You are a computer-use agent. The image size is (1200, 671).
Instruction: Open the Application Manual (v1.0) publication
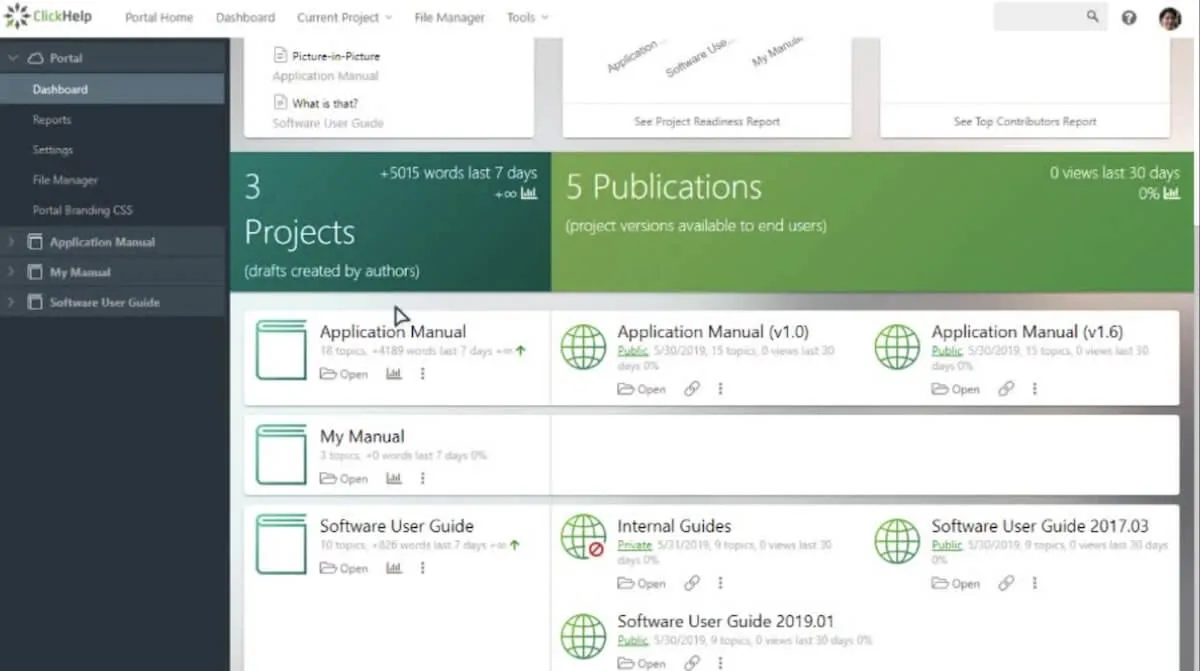click(x=642, y=389)
